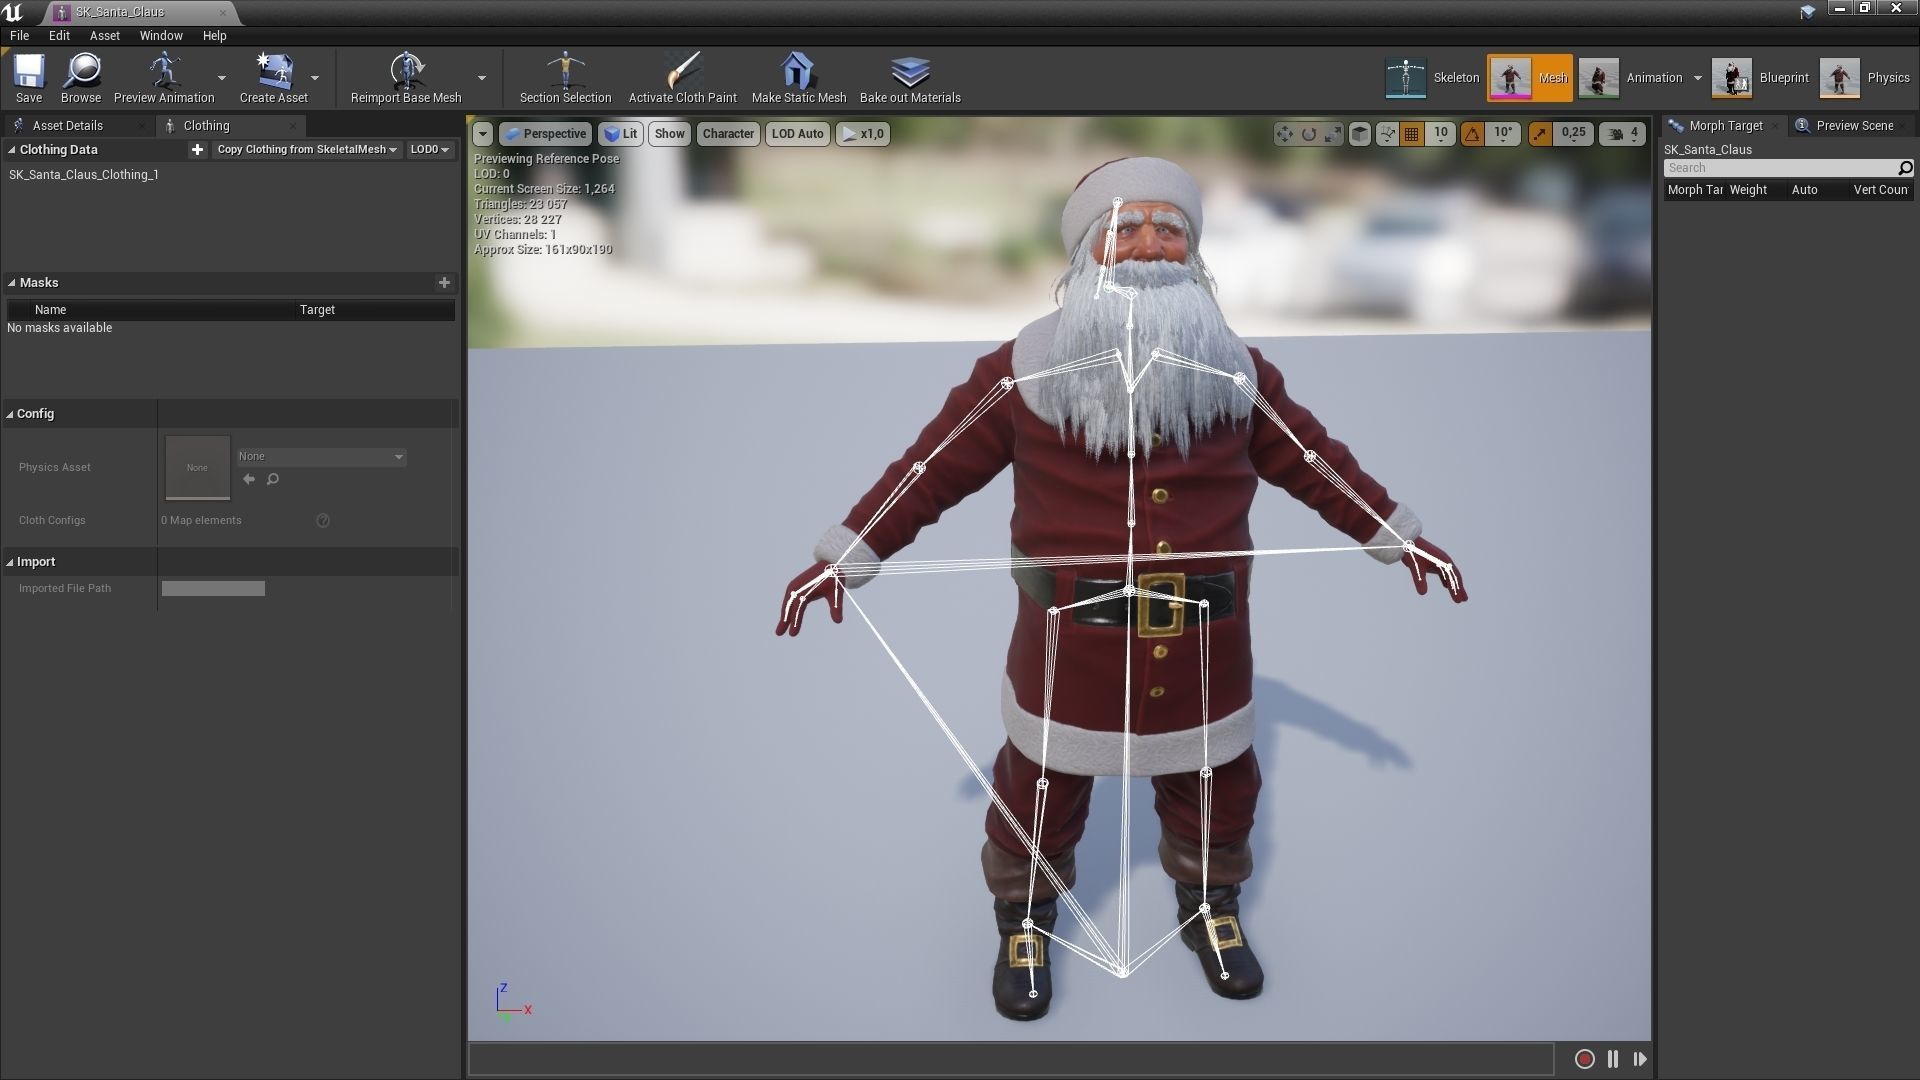Open Reimport Base Mesh dropdown arrow
The image size is (1920, 1080).
pyautogui.click(x=482, y=78)
